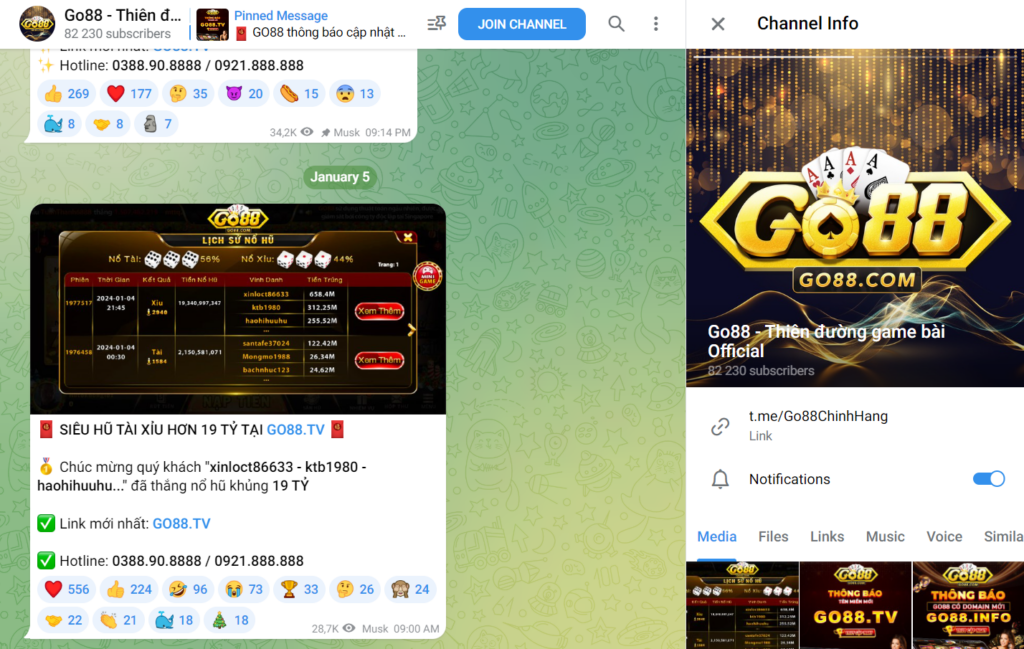Toggle the Notifications switch
This screenshot has height=649, width=1024.
pos(989,479)
